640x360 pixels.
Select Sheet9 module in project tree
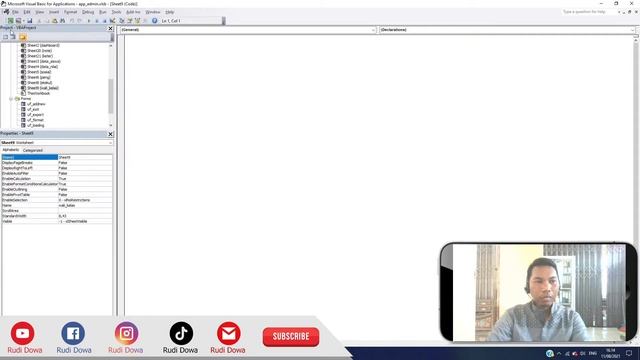(x=43, y=88)
